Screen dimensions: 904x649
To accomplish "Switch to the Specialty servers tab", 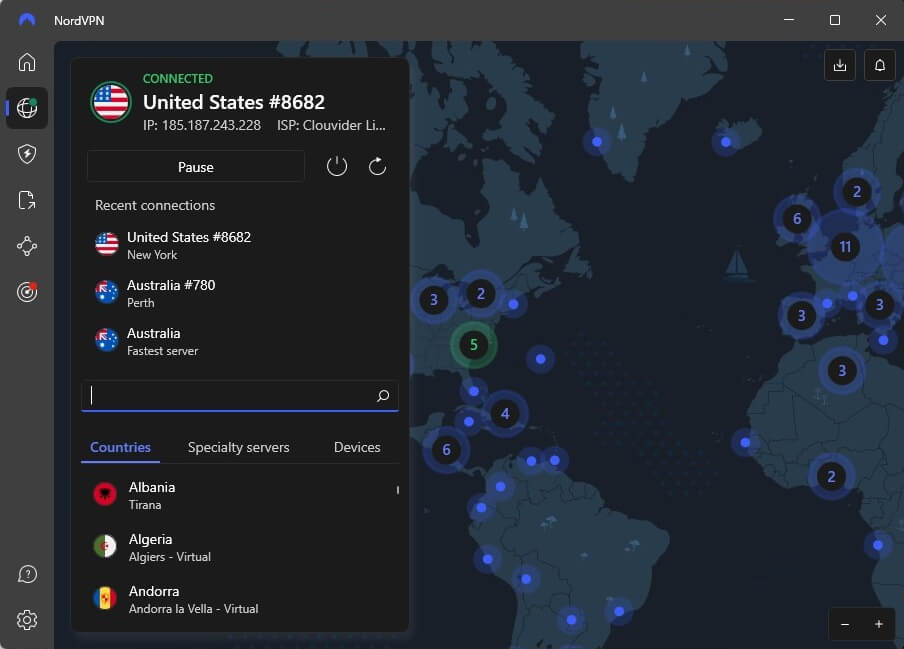I will 238,447.
